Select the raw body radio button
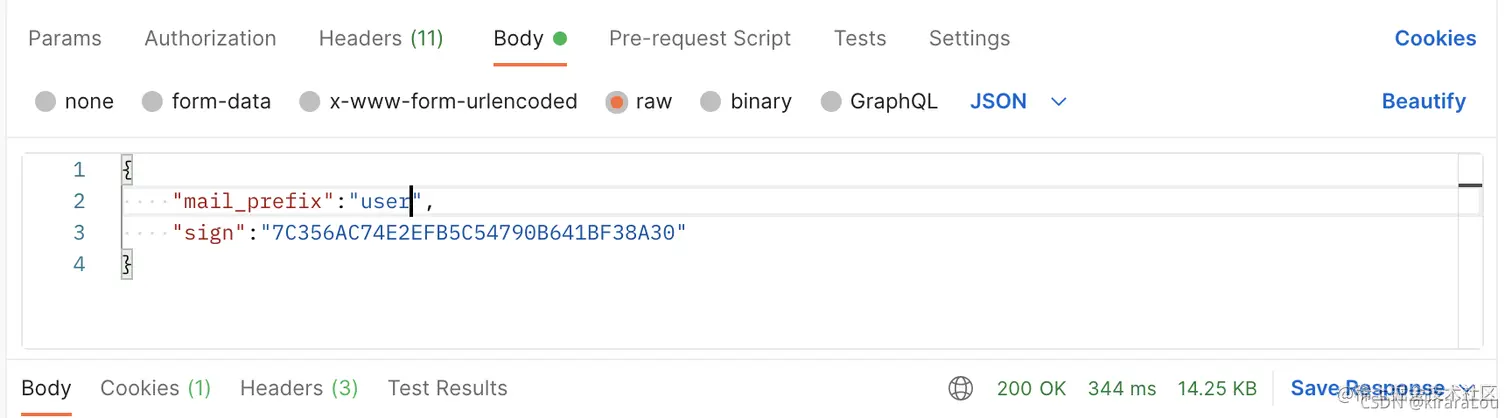This screenshot has height=418, width=1512. click(617, 102)
